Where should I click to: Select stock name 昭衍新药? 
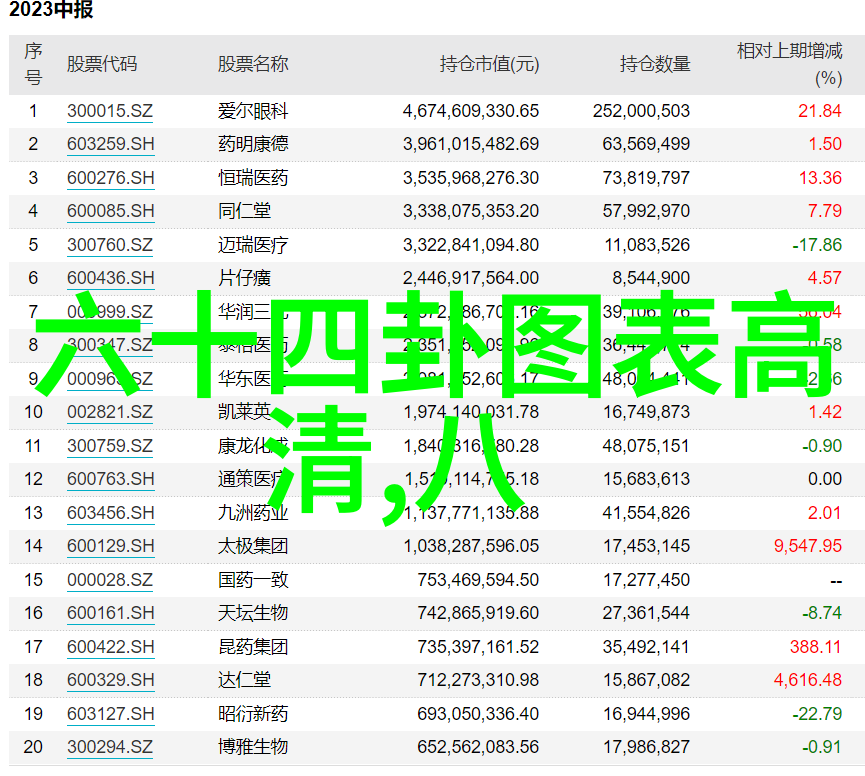(253, 714)
